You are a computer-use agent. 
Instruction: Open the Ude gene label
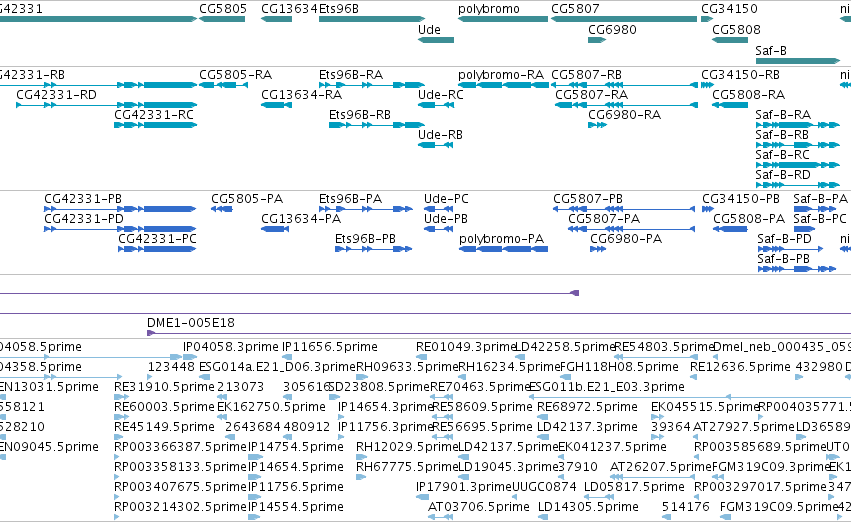click(x=429, y=30)
